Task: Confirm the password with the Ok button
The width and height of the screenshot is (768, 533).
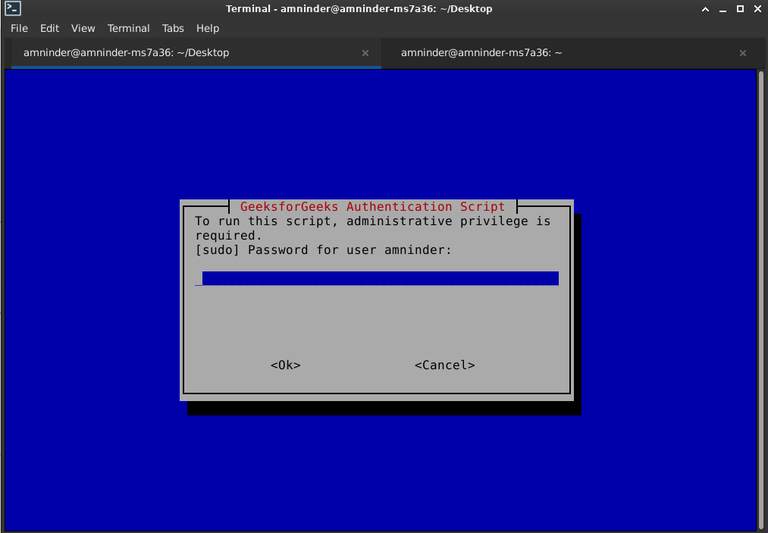Action: [286, 365]
